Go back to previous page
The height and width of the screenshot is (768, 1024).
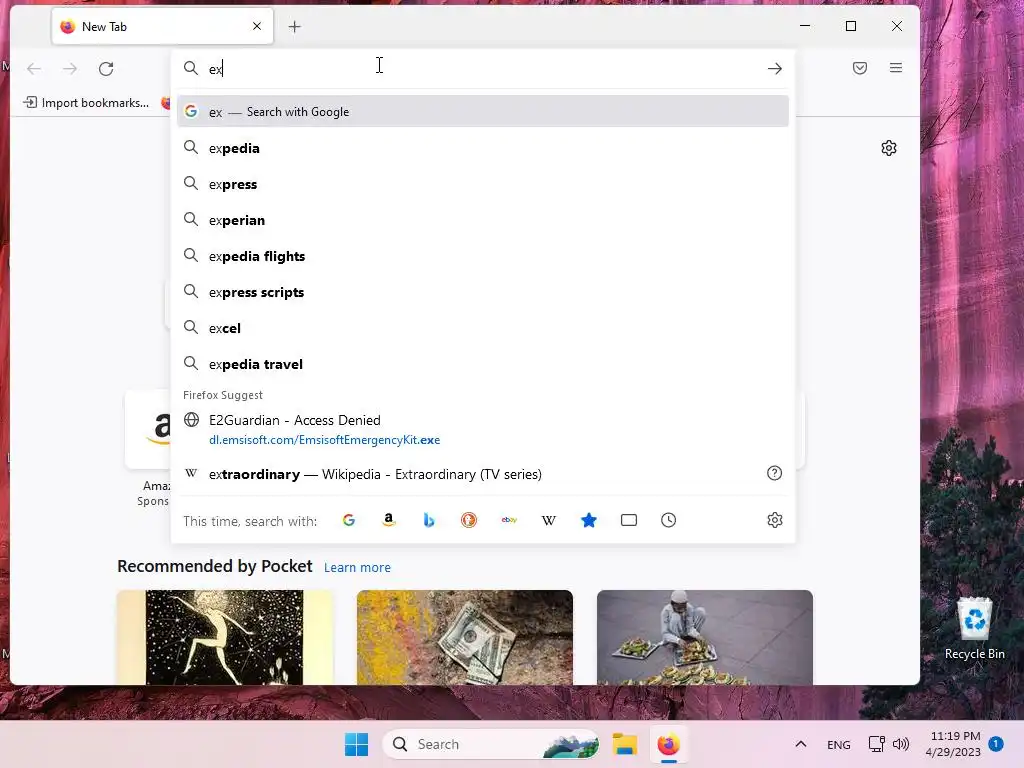tap(34, 69)
